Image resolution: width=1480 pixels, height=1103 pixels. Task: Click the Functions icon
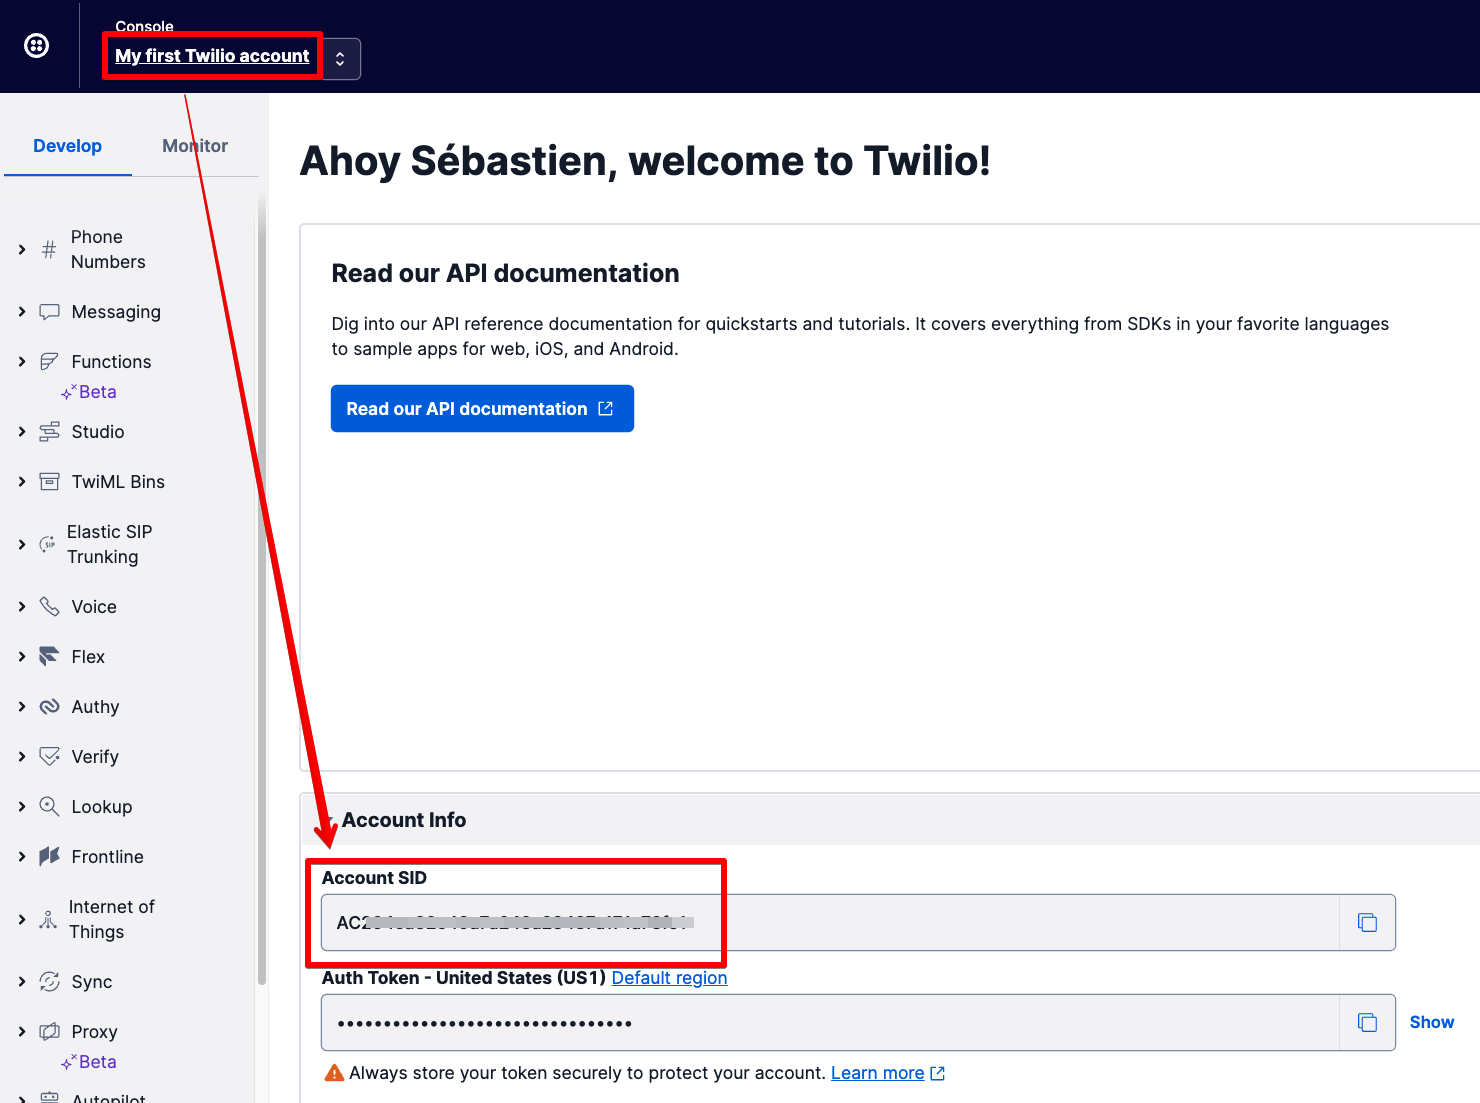click(x=49, y=362)
